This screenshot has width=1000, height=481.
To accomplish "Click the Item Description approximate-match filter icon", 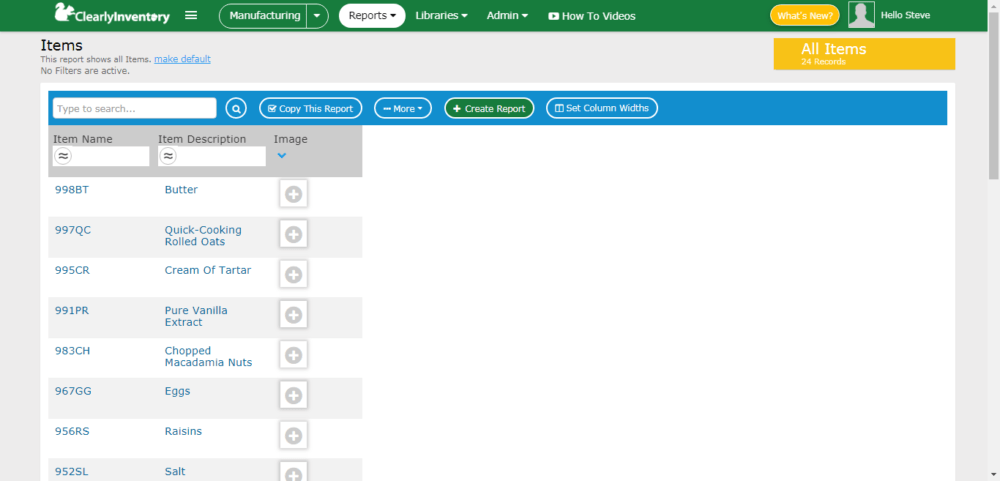I will [x=168, y=156].
